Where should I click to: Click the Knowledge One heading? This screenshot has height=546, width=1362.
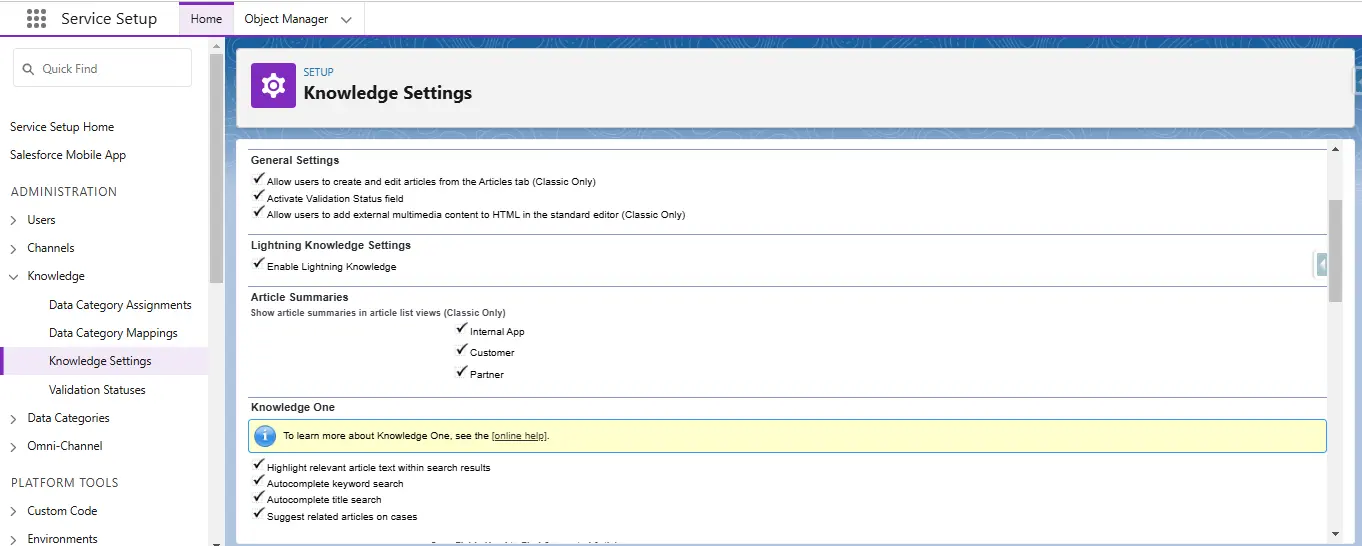tap(293, 407)
